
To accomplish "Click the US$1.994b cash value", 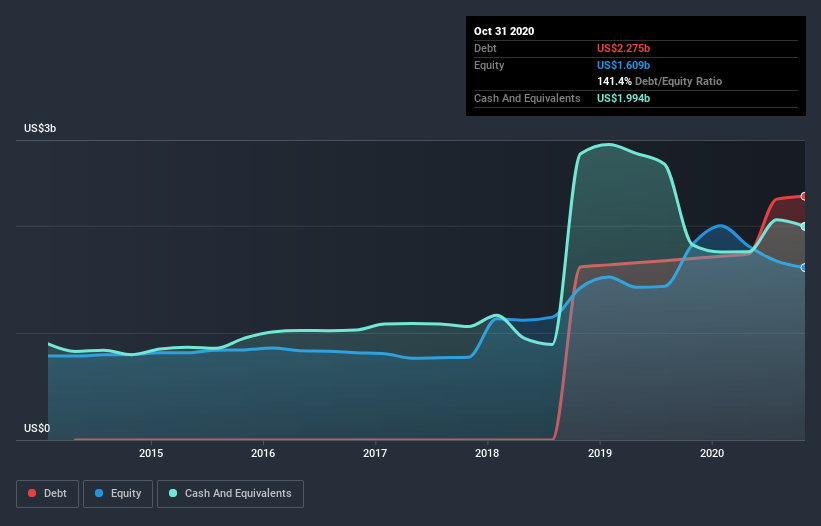I will click(x=623, y=98).
